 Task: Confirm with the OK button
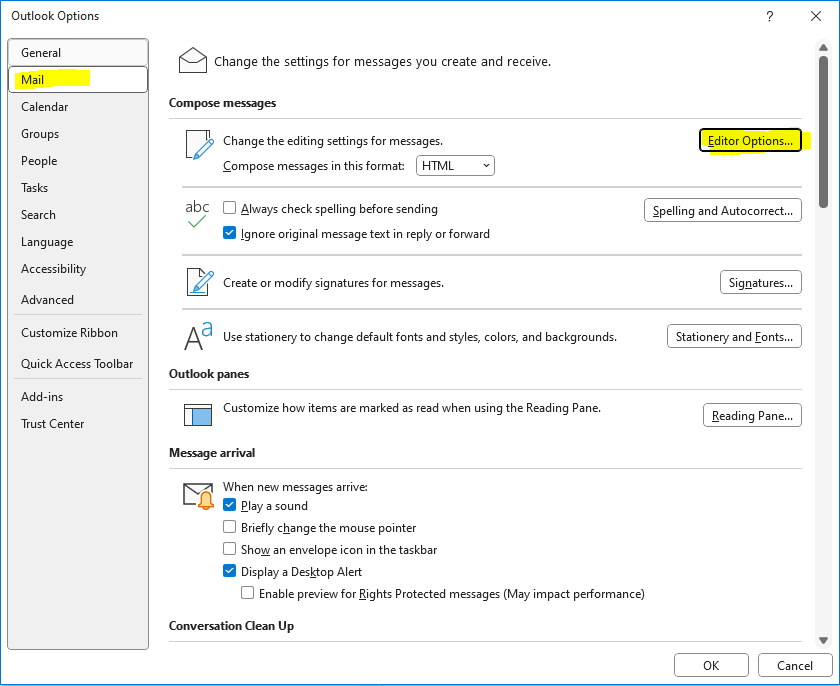(x=711, y=665)
